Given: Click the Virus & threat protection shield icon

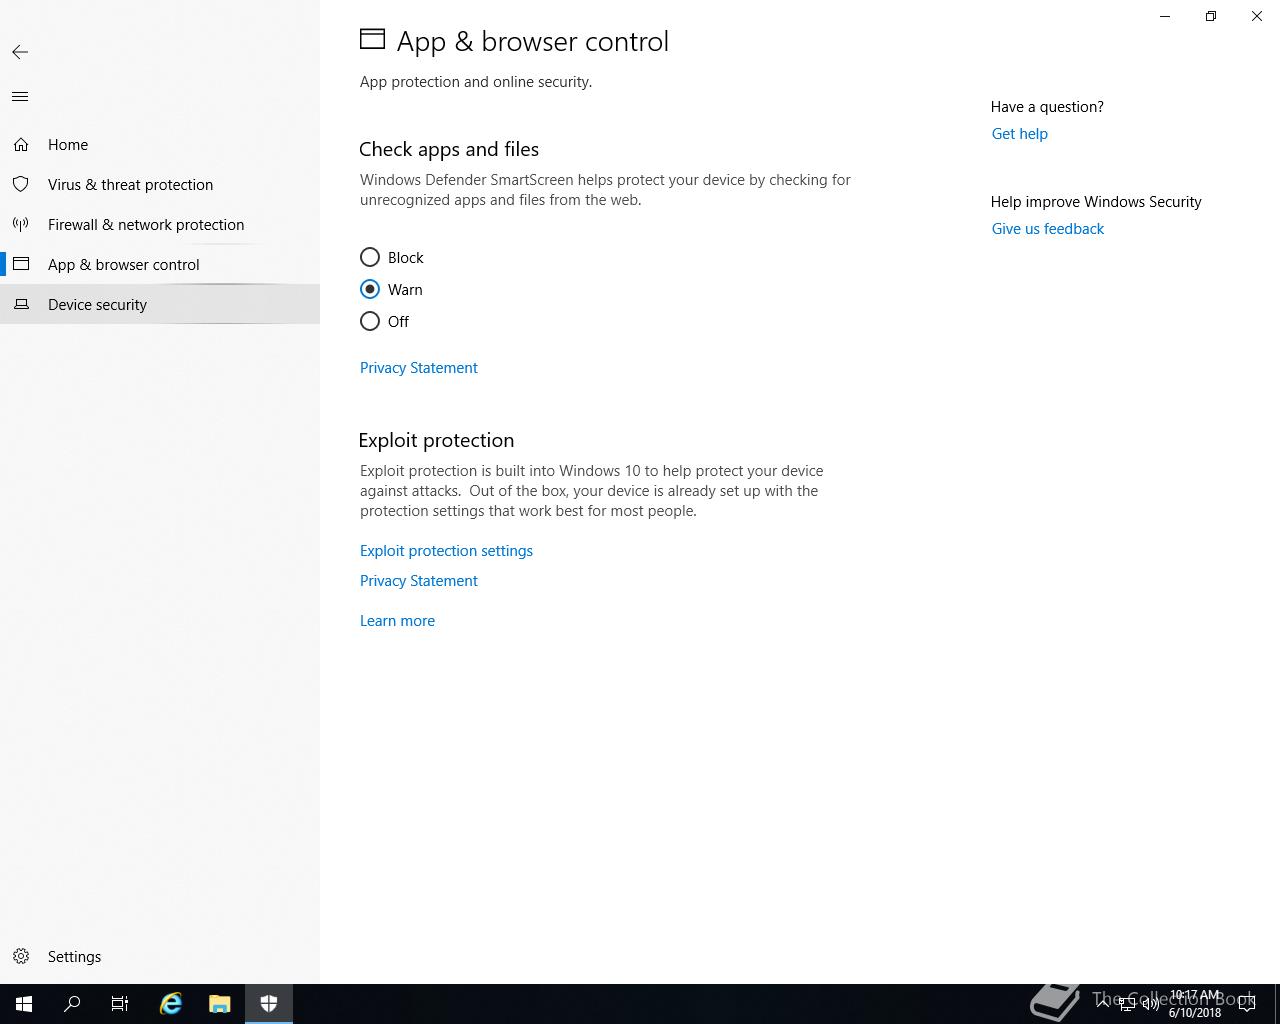Looking at the screenshot, I should click(x=21, y=185).
